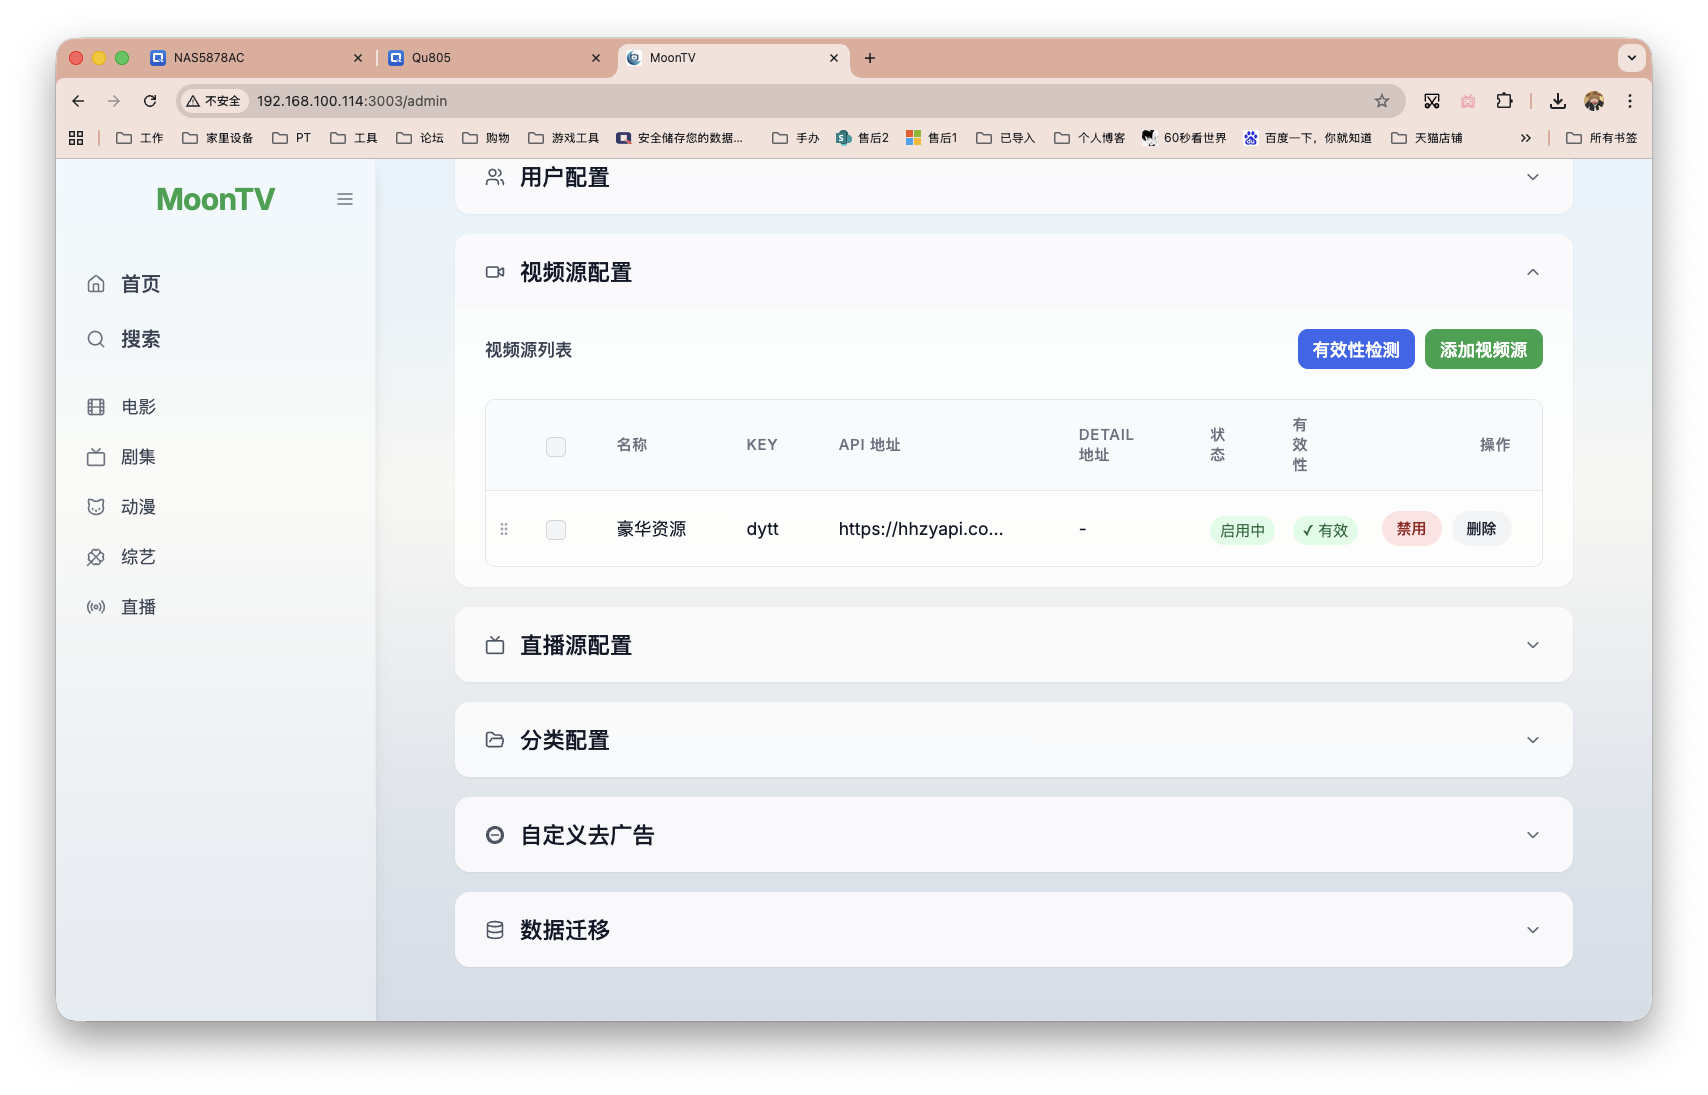Toggle the 启用中 status badge
Viewport: 1708px width, 1095px height.
(1242, 530)
